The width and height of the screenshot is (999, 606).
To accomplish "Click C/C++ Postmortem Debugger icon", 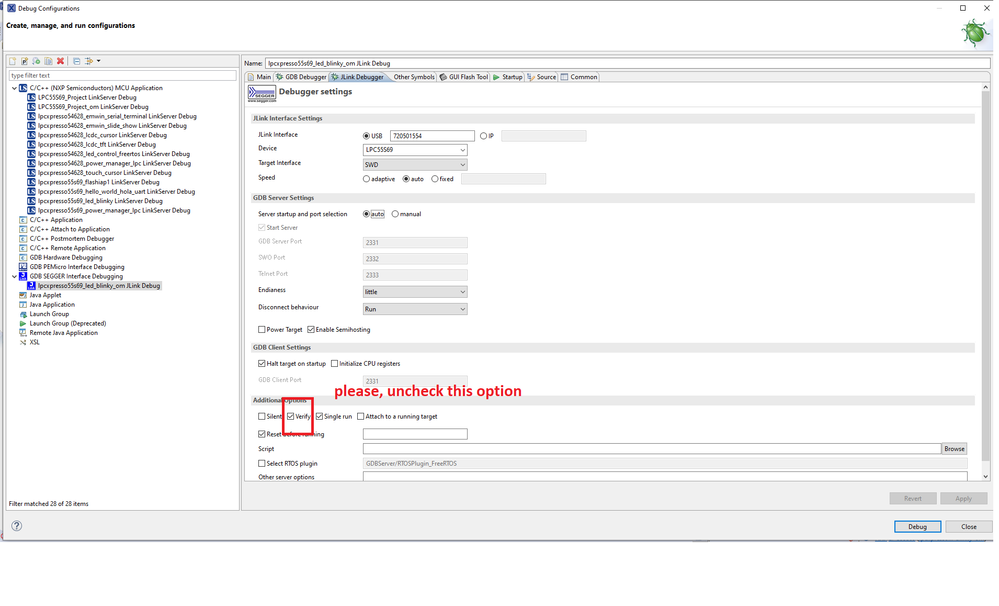I will (x=23, y=239).
